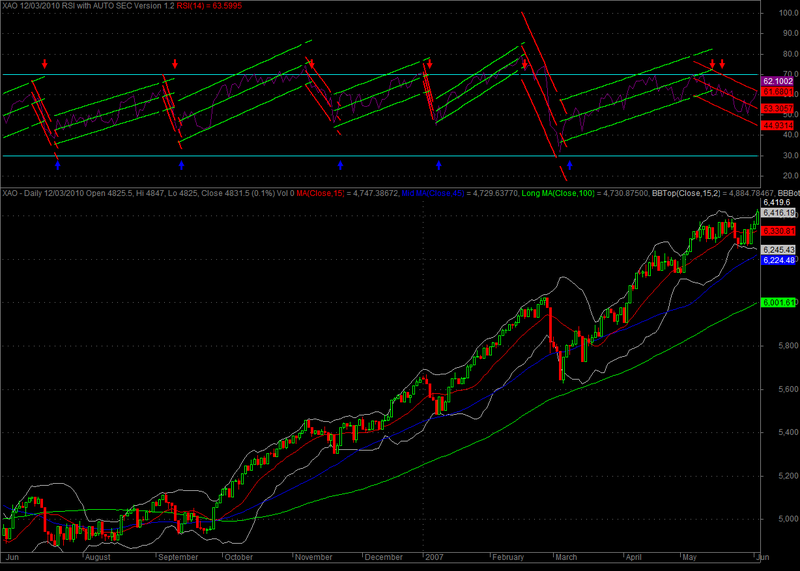Click the 'BBTop(Close,15,2)' legend text
The width and height of the screenshot is (800, 571).
point(686,193)
